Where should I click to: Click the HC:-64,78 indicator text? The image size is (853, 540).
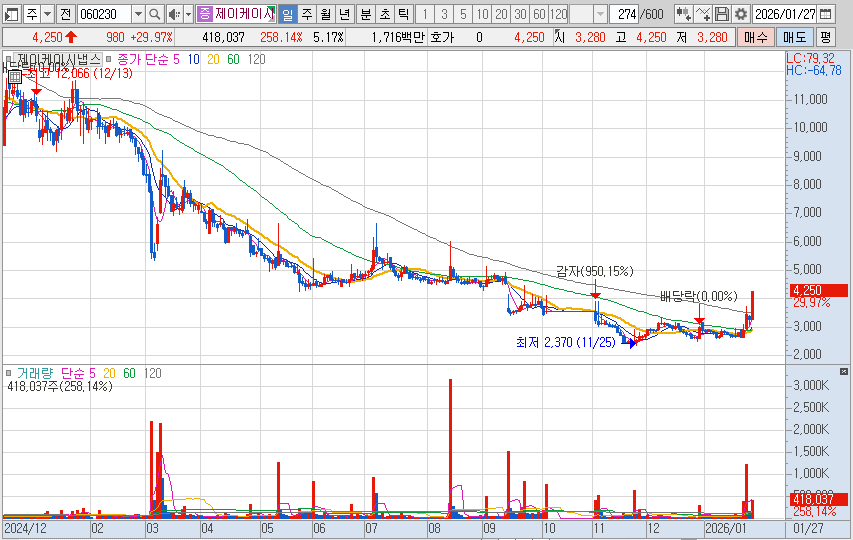coord(813,70)
